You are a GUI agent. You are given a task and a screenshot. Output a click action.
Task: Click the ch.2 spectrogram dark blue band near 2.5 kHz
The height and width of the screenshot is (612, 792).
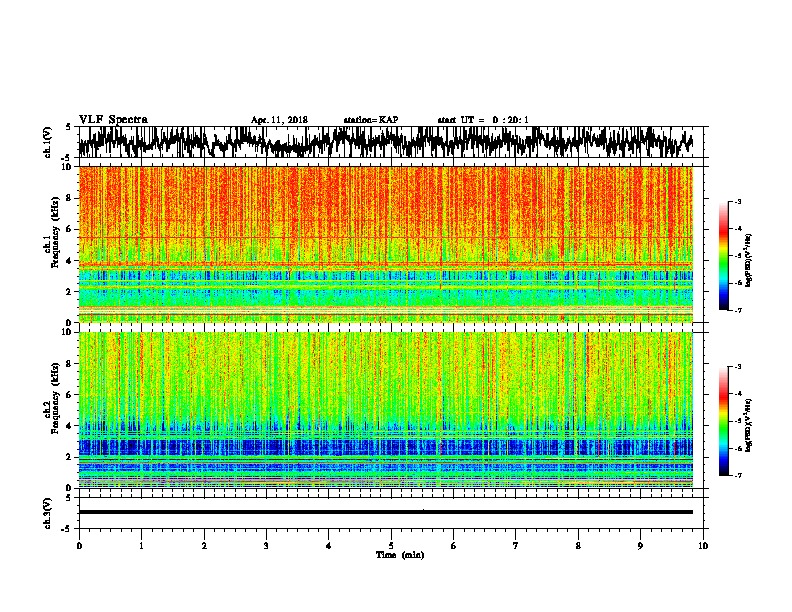click(385, 447)
